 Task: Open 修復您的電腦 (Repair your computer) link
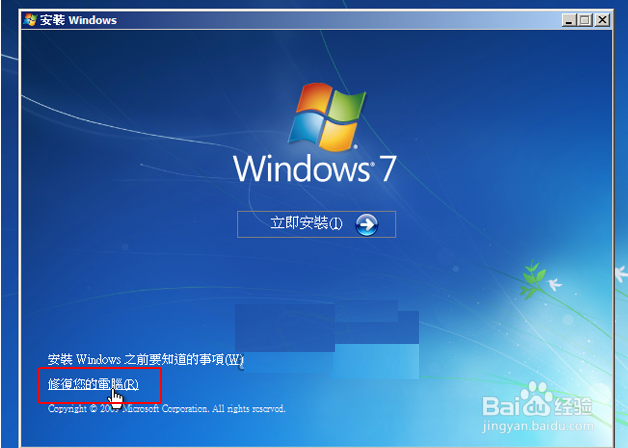(93, 384)
